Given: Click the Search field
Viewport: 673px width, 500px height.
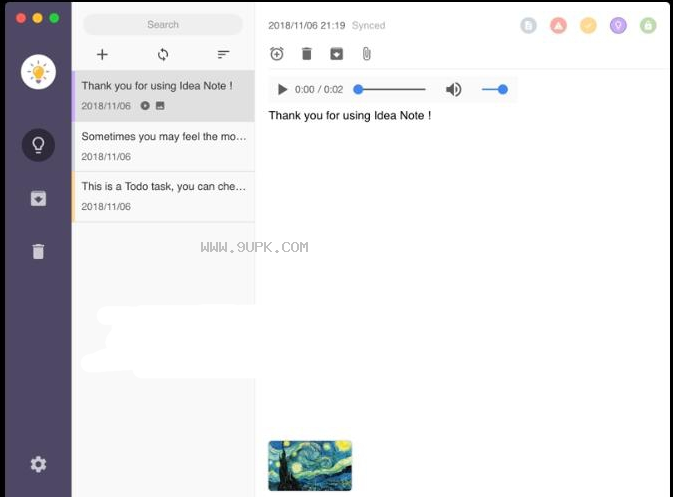Looking at the screenshot, I should point(163,24).
